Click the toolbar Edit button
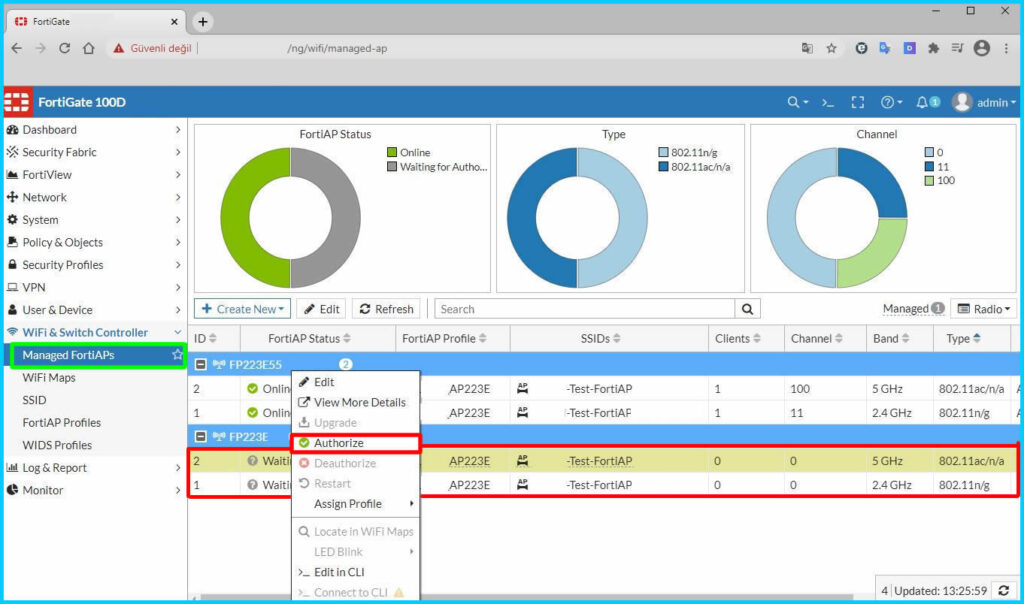Image resolution: width=1024 pixels, height=604 pixels. 321,310
